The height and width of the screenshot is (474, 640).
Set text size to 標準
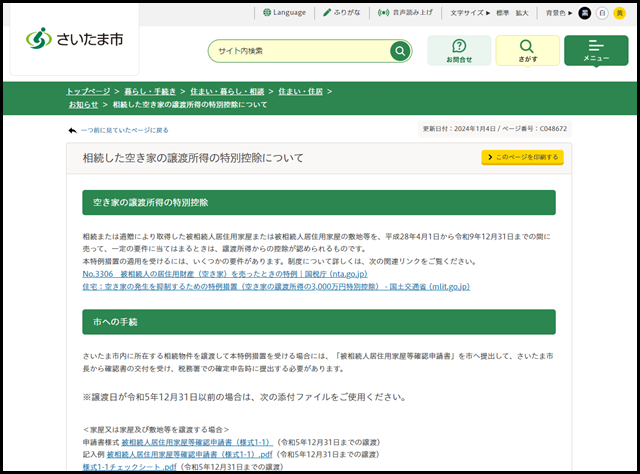click(502, 13)
